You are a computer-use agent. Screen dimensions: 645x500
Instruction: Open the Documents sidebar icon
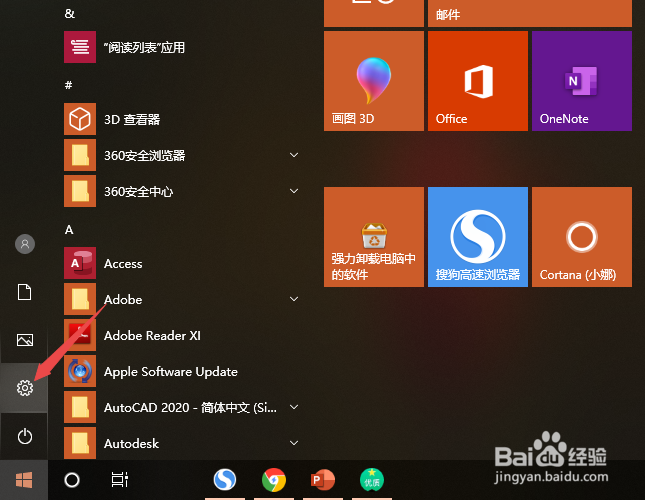(x=25, y=292)
